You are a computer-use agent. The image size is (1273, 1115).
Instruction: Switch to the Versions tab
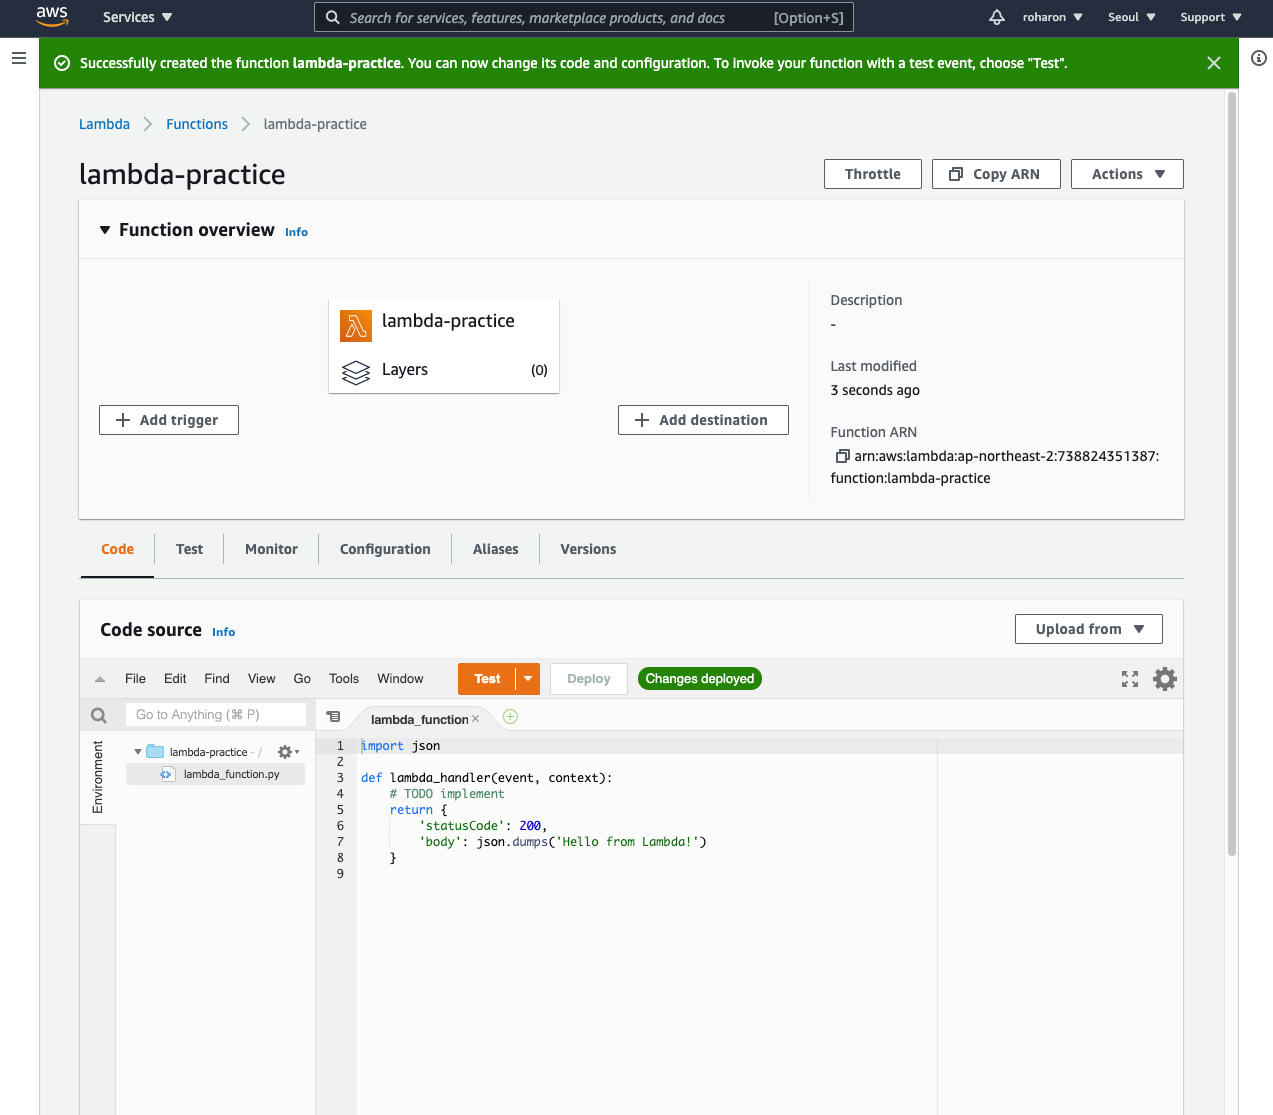[x=588, y=549]
